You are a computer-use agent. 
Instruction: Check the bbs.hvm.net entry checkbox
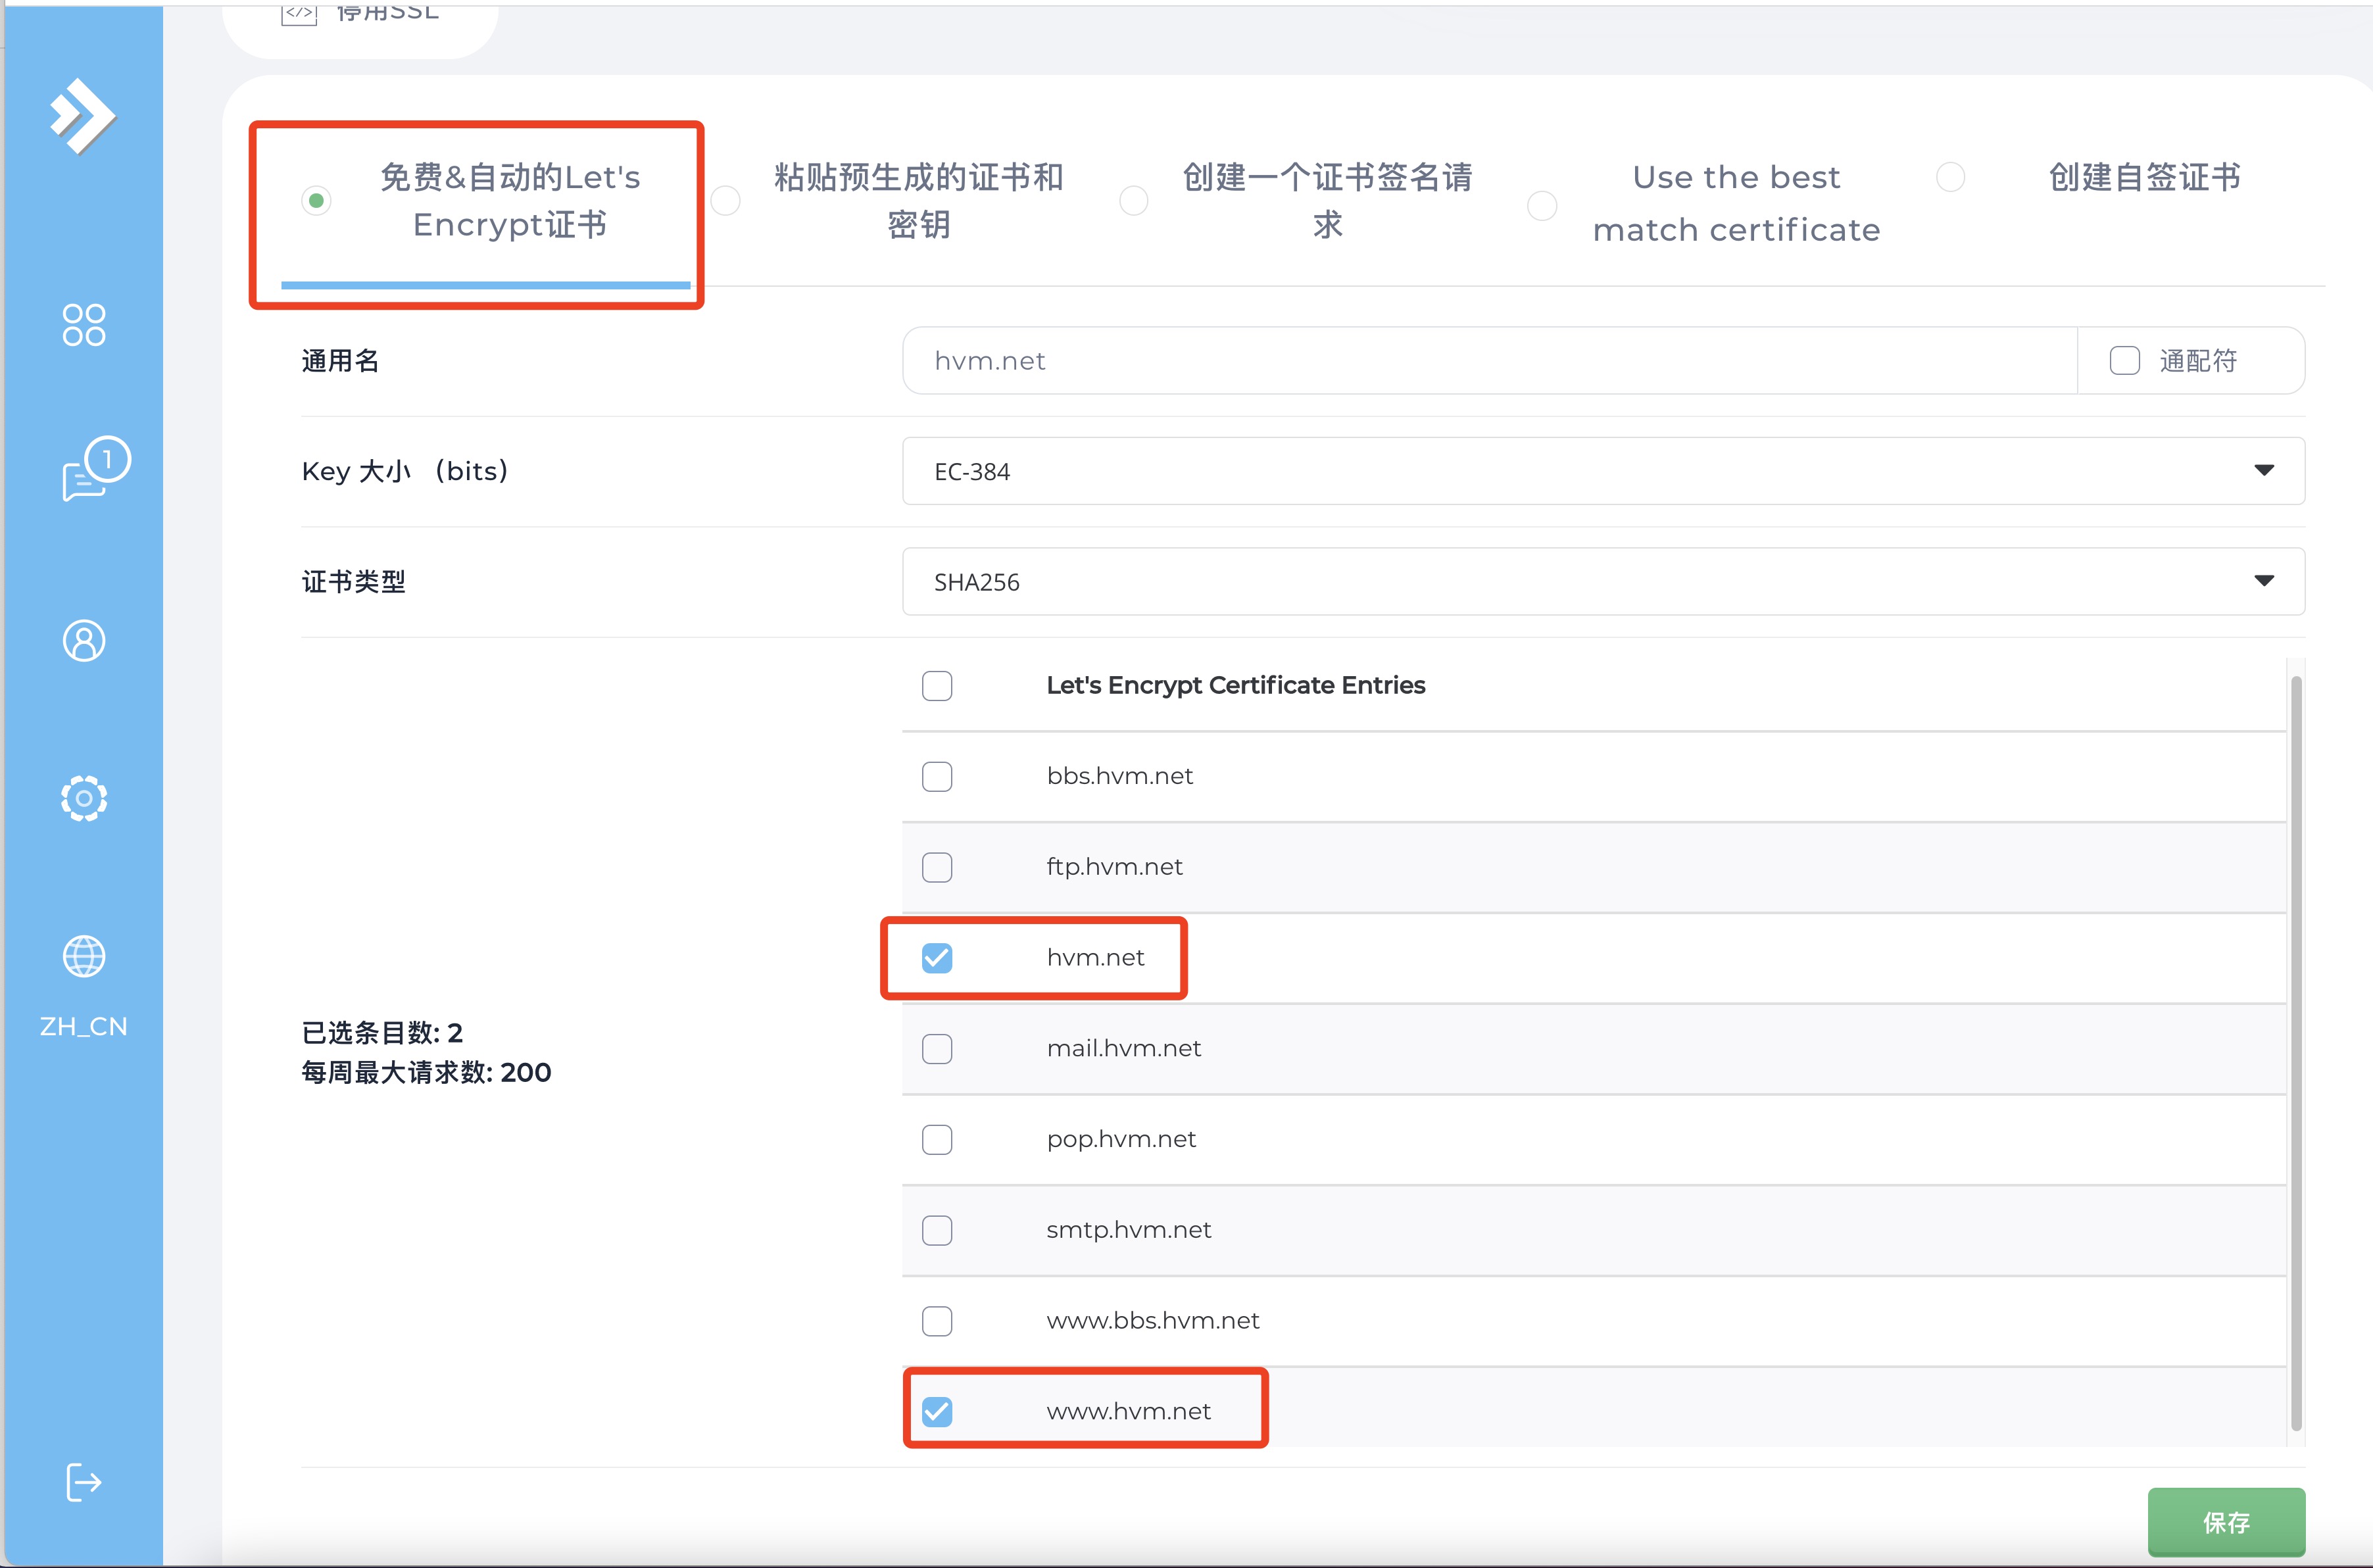pos(937,776)
